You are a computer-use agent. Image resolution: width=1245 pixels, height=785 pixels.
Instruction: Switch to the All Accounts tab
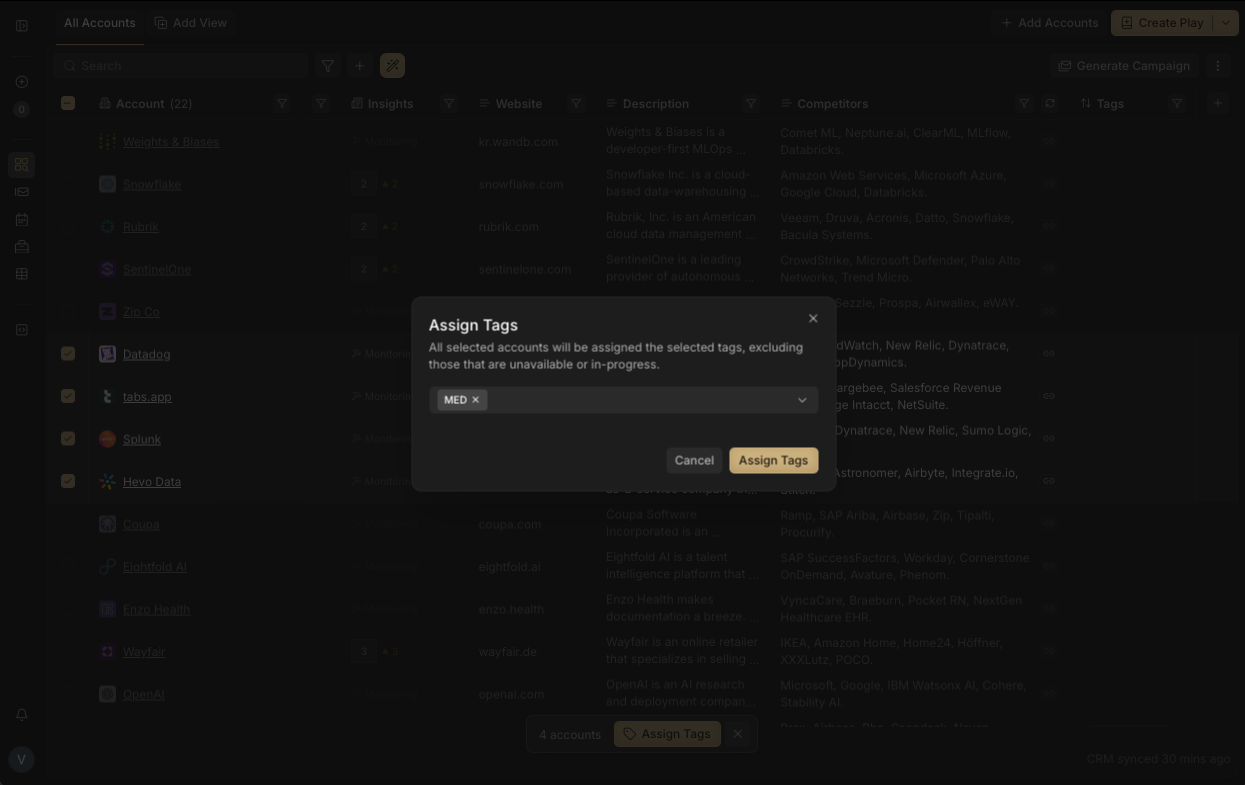(x=99, y=23)
